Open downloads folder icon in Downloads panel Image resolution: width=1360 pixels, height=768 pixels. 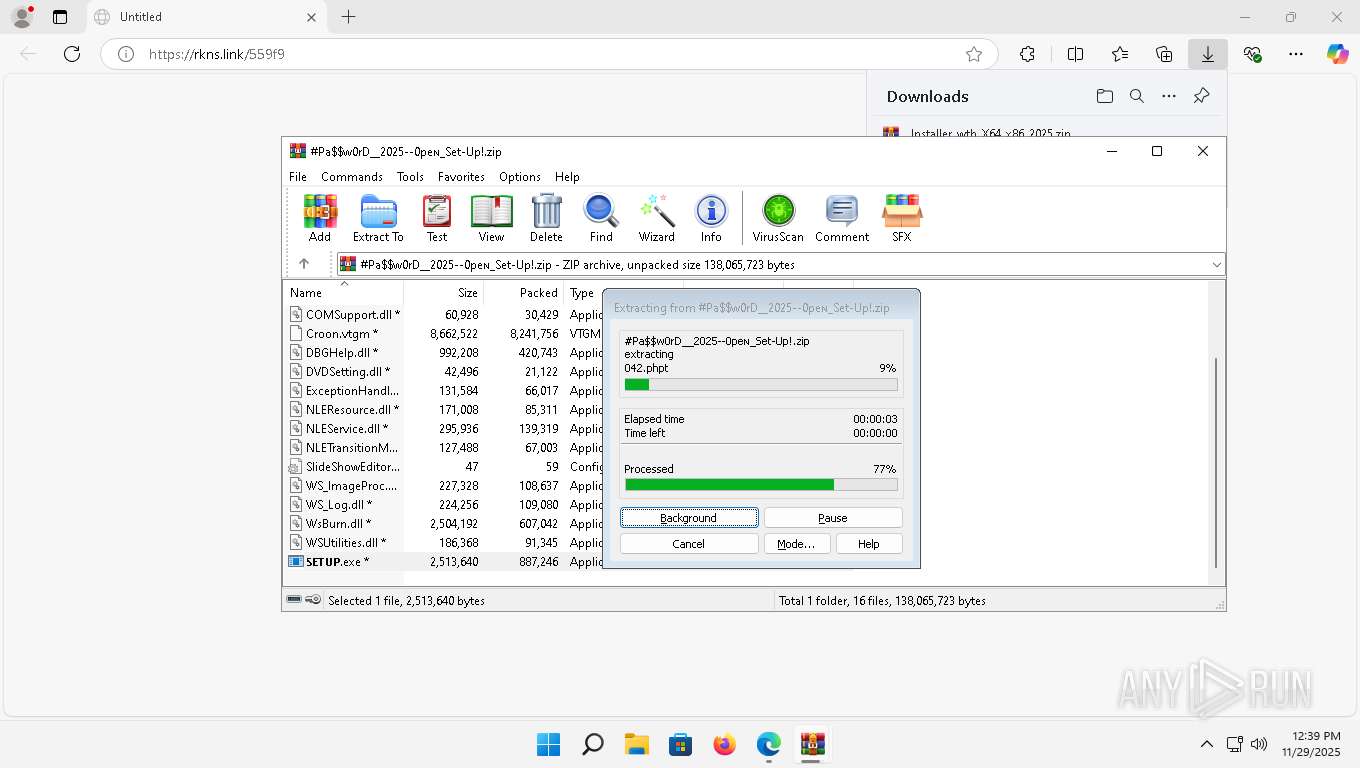(1104, 96)
